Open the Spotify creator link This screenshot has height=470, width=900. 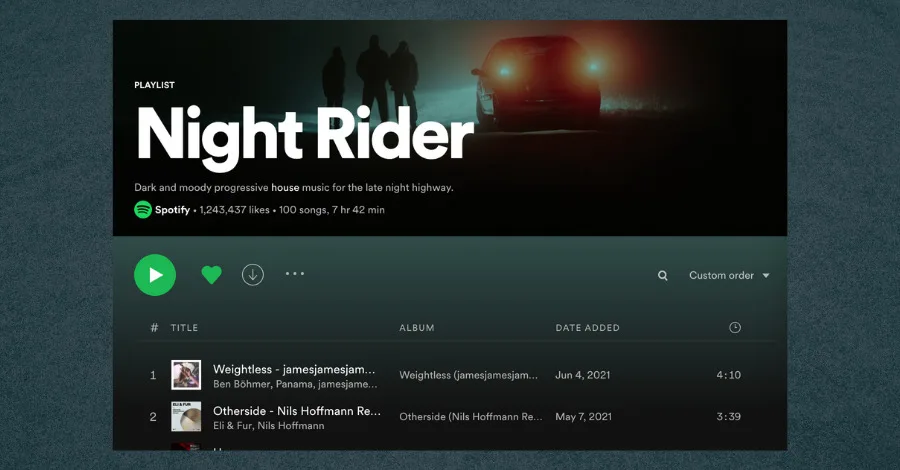point(172,209)
